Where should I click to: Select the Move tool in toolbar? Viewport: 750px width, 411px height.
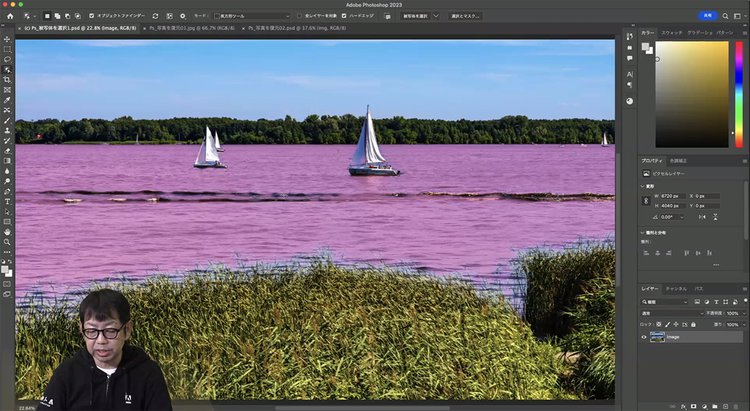[7, 38]
